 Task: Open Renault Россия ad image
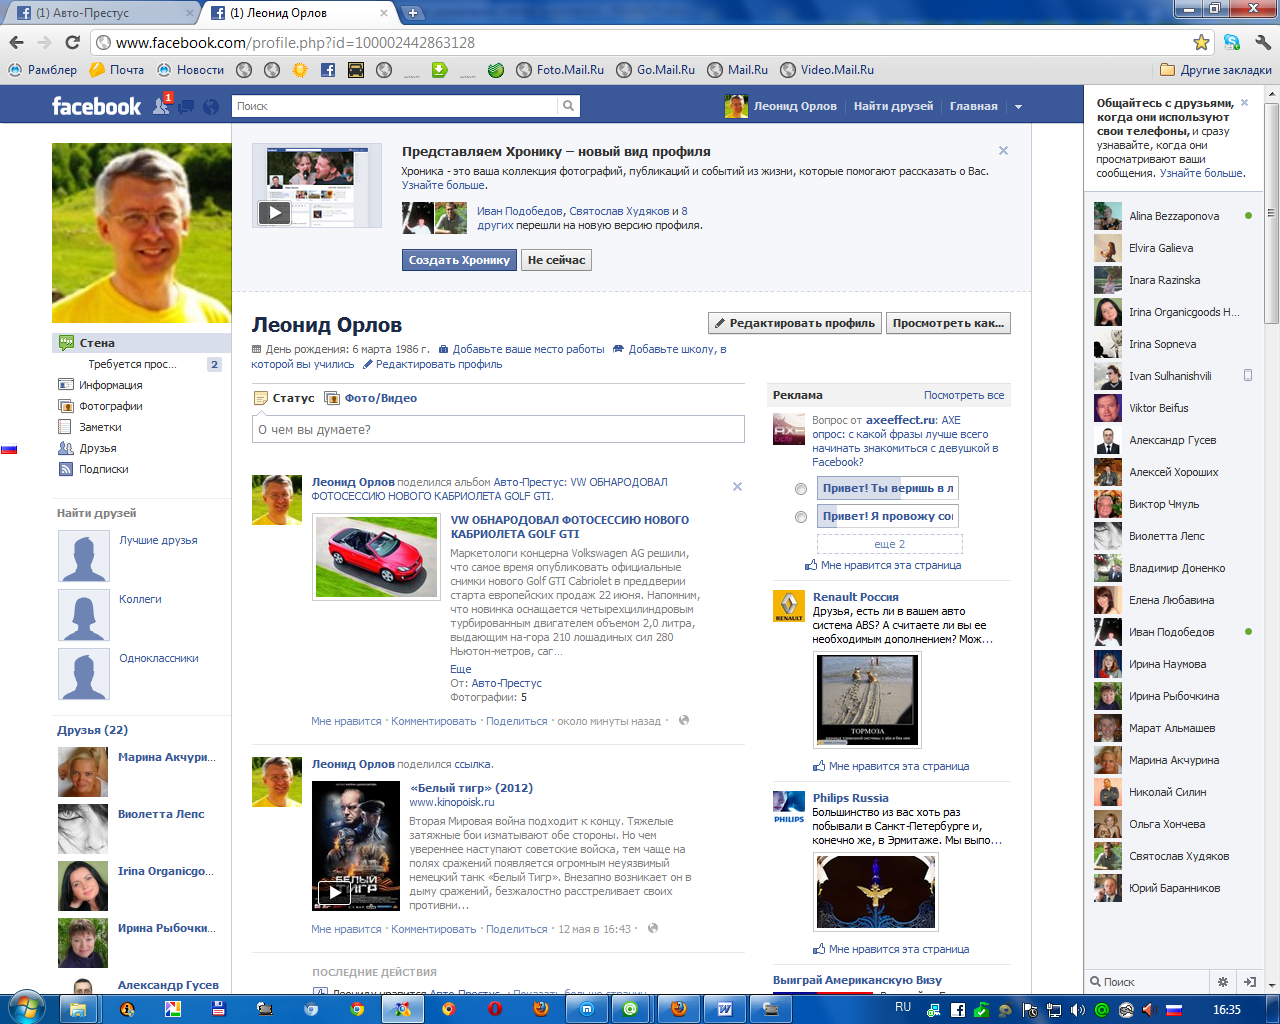(867, 700)
